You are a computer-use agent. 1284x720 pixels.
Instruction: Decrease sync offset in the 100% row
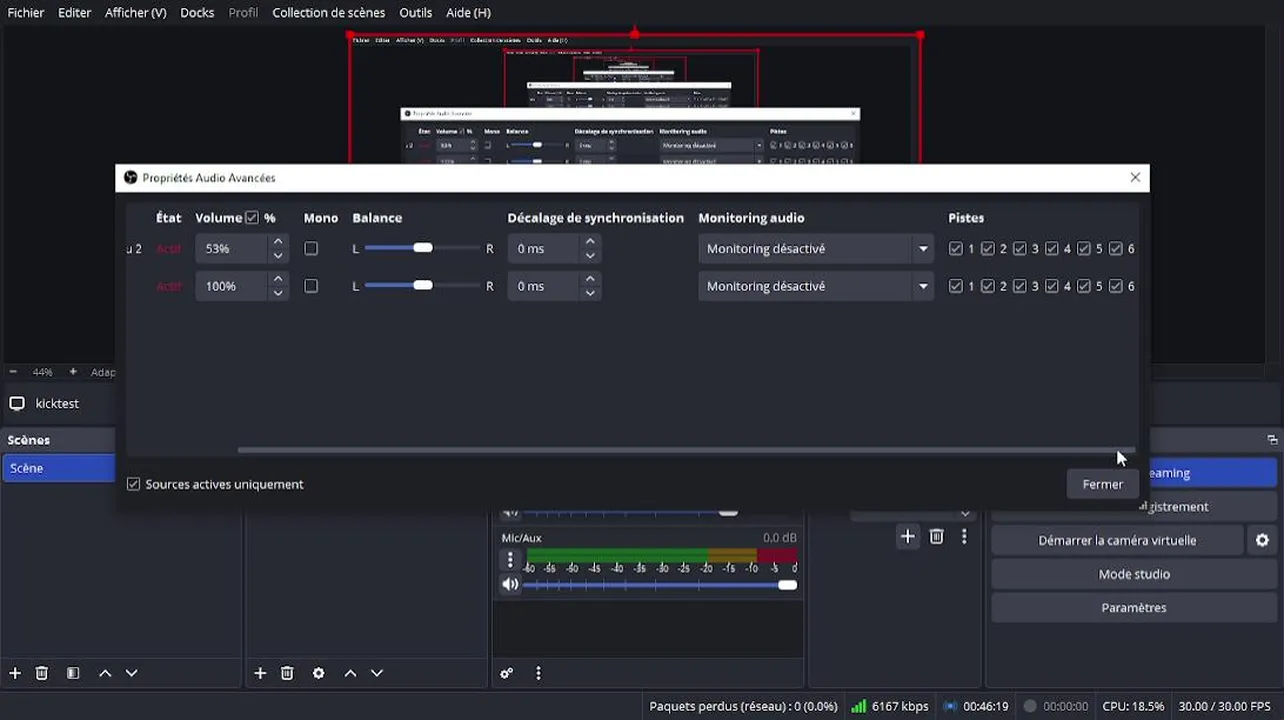coord(590,293)
